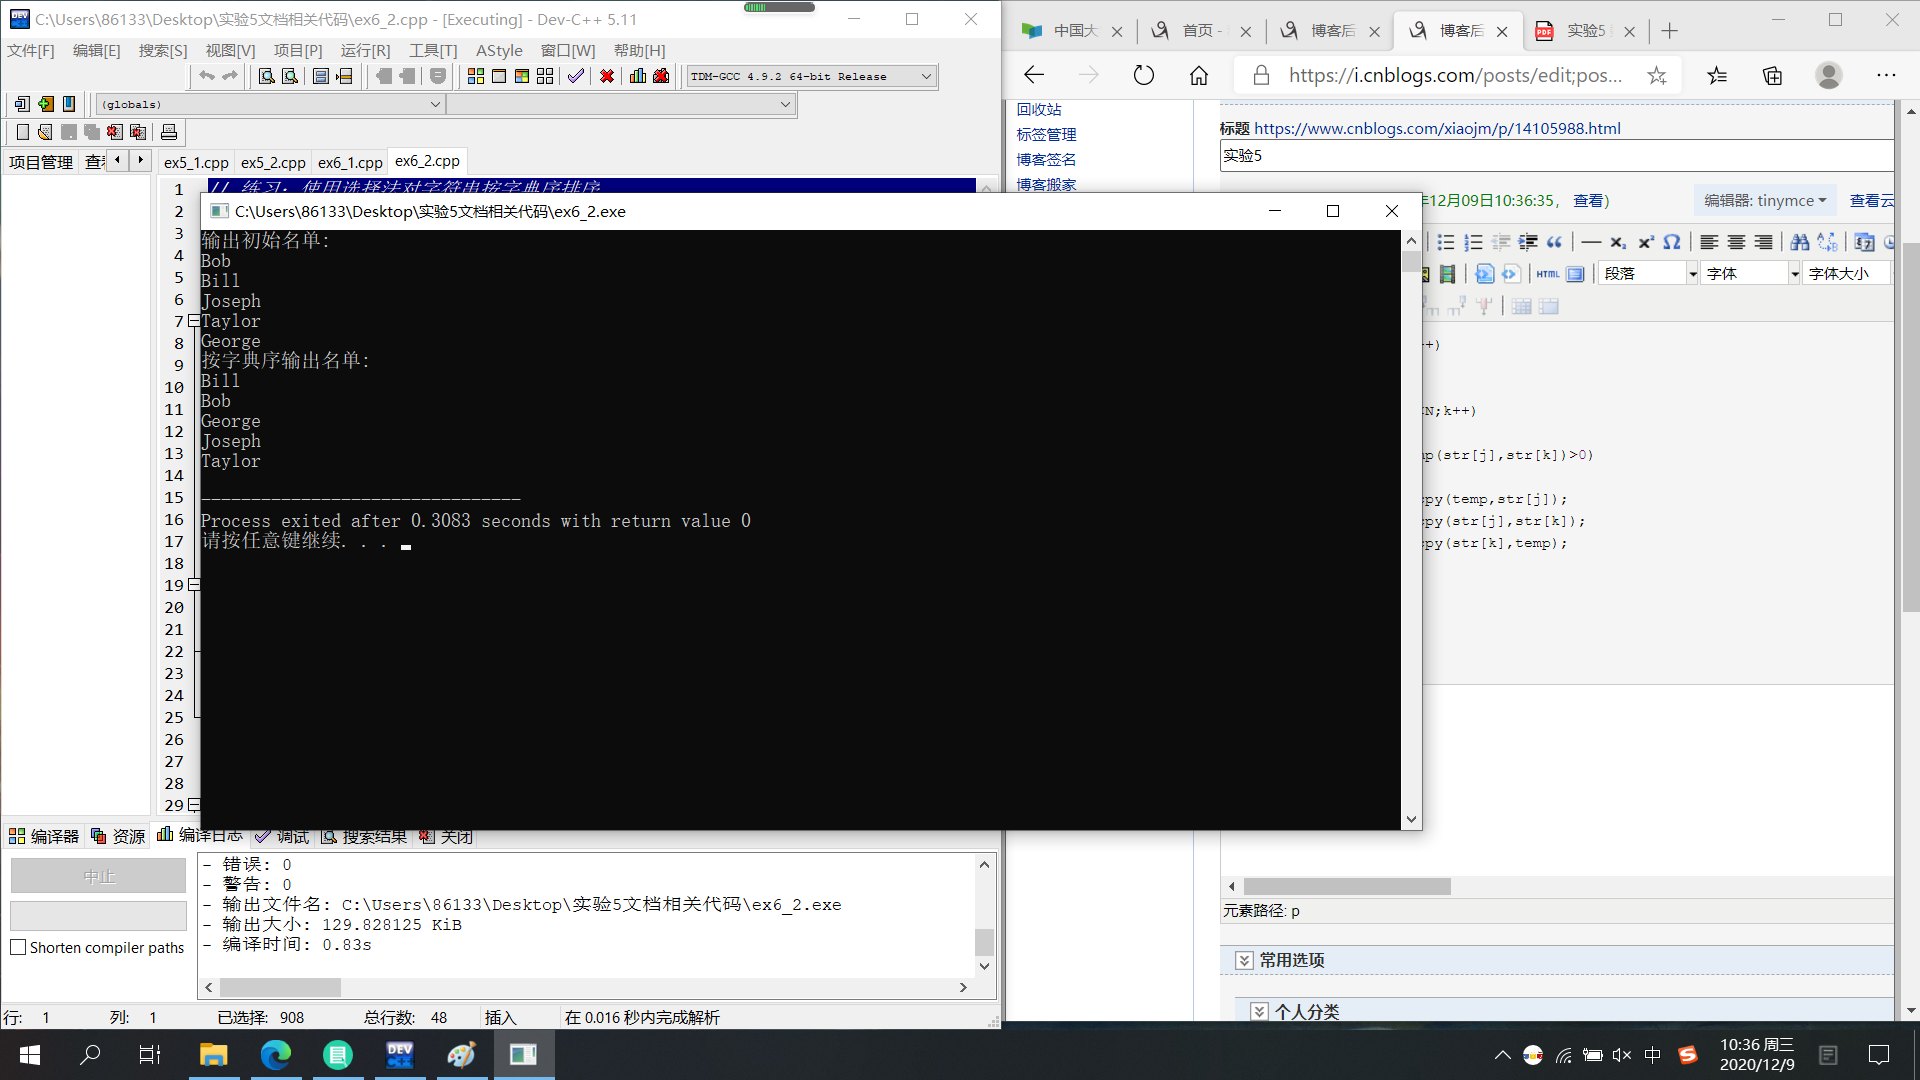Open the 标签管理 sidebar link
1920x1080 pixels.
tap(1046, 134)
